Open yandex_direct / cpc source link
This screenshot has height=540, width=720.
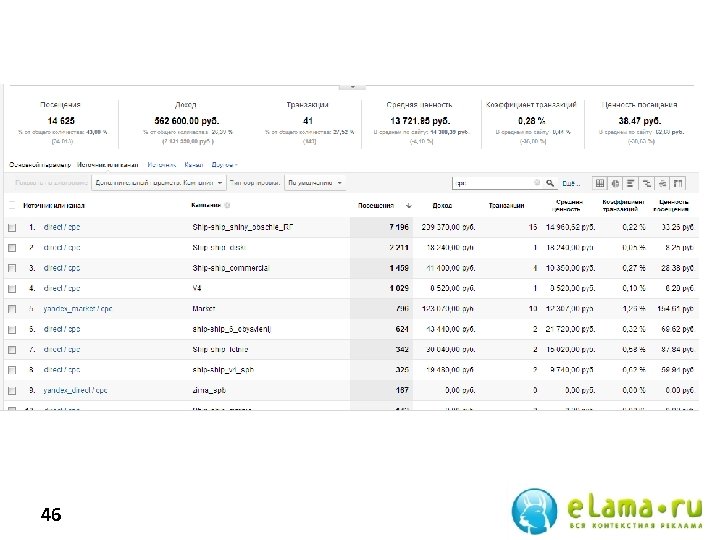75,391
